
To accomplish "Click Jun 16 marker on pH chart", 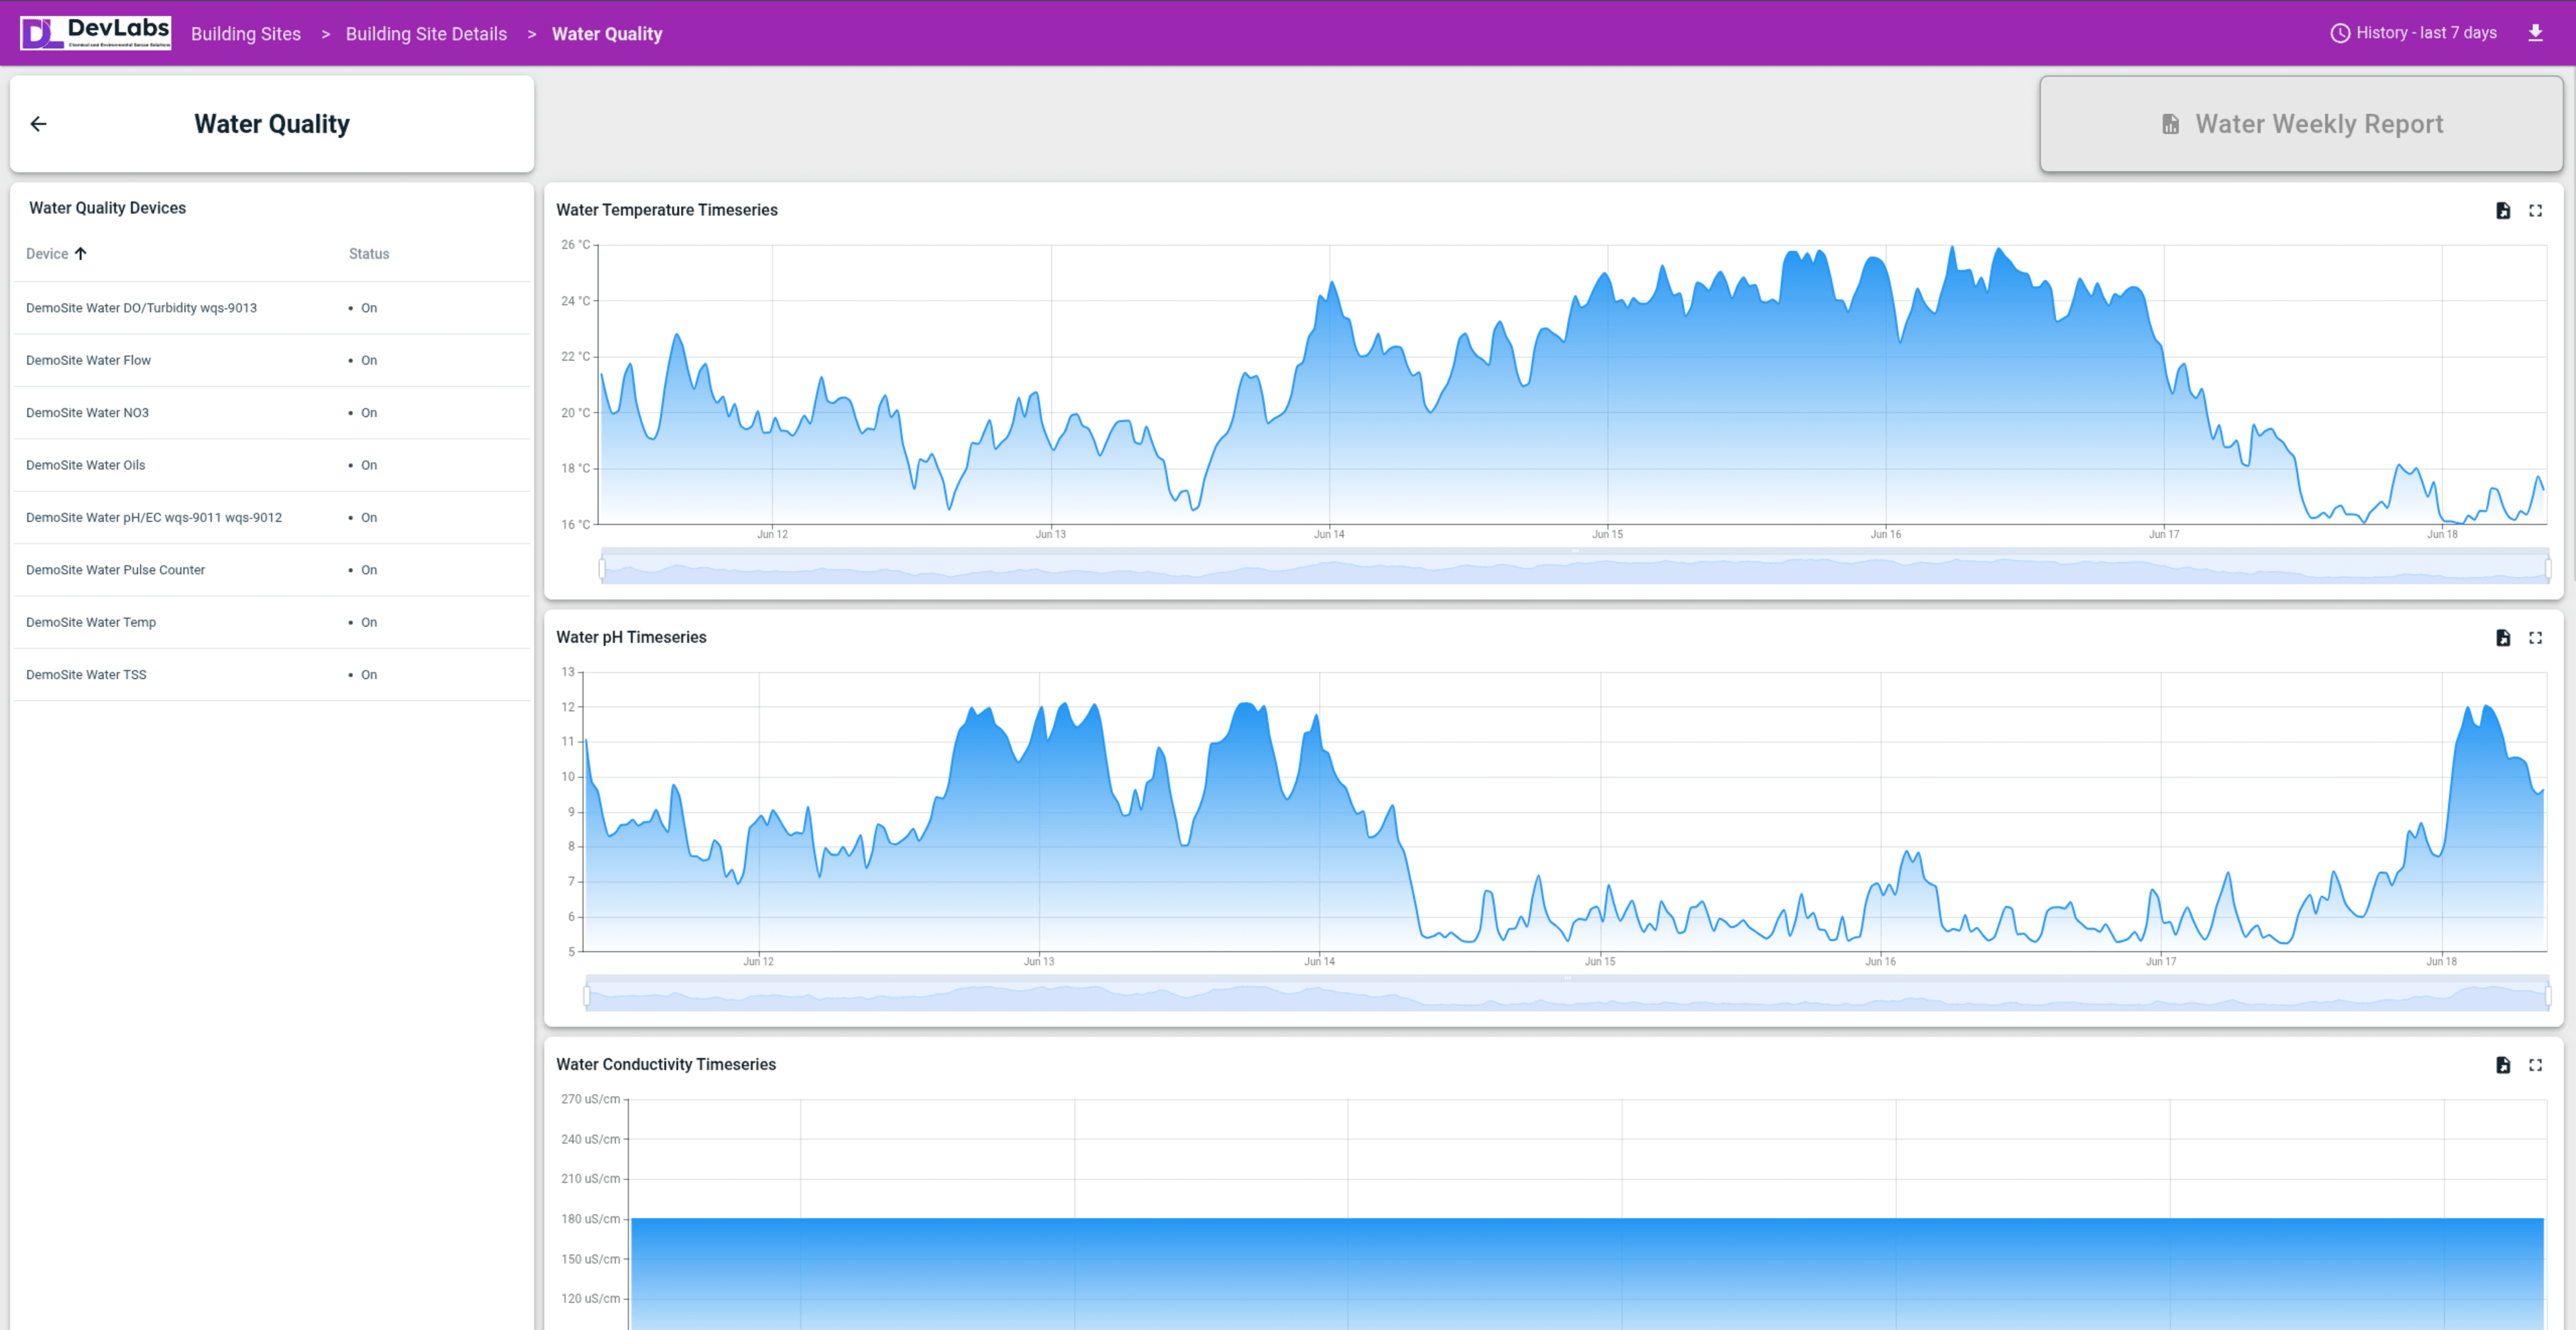I will (1880, 962).
